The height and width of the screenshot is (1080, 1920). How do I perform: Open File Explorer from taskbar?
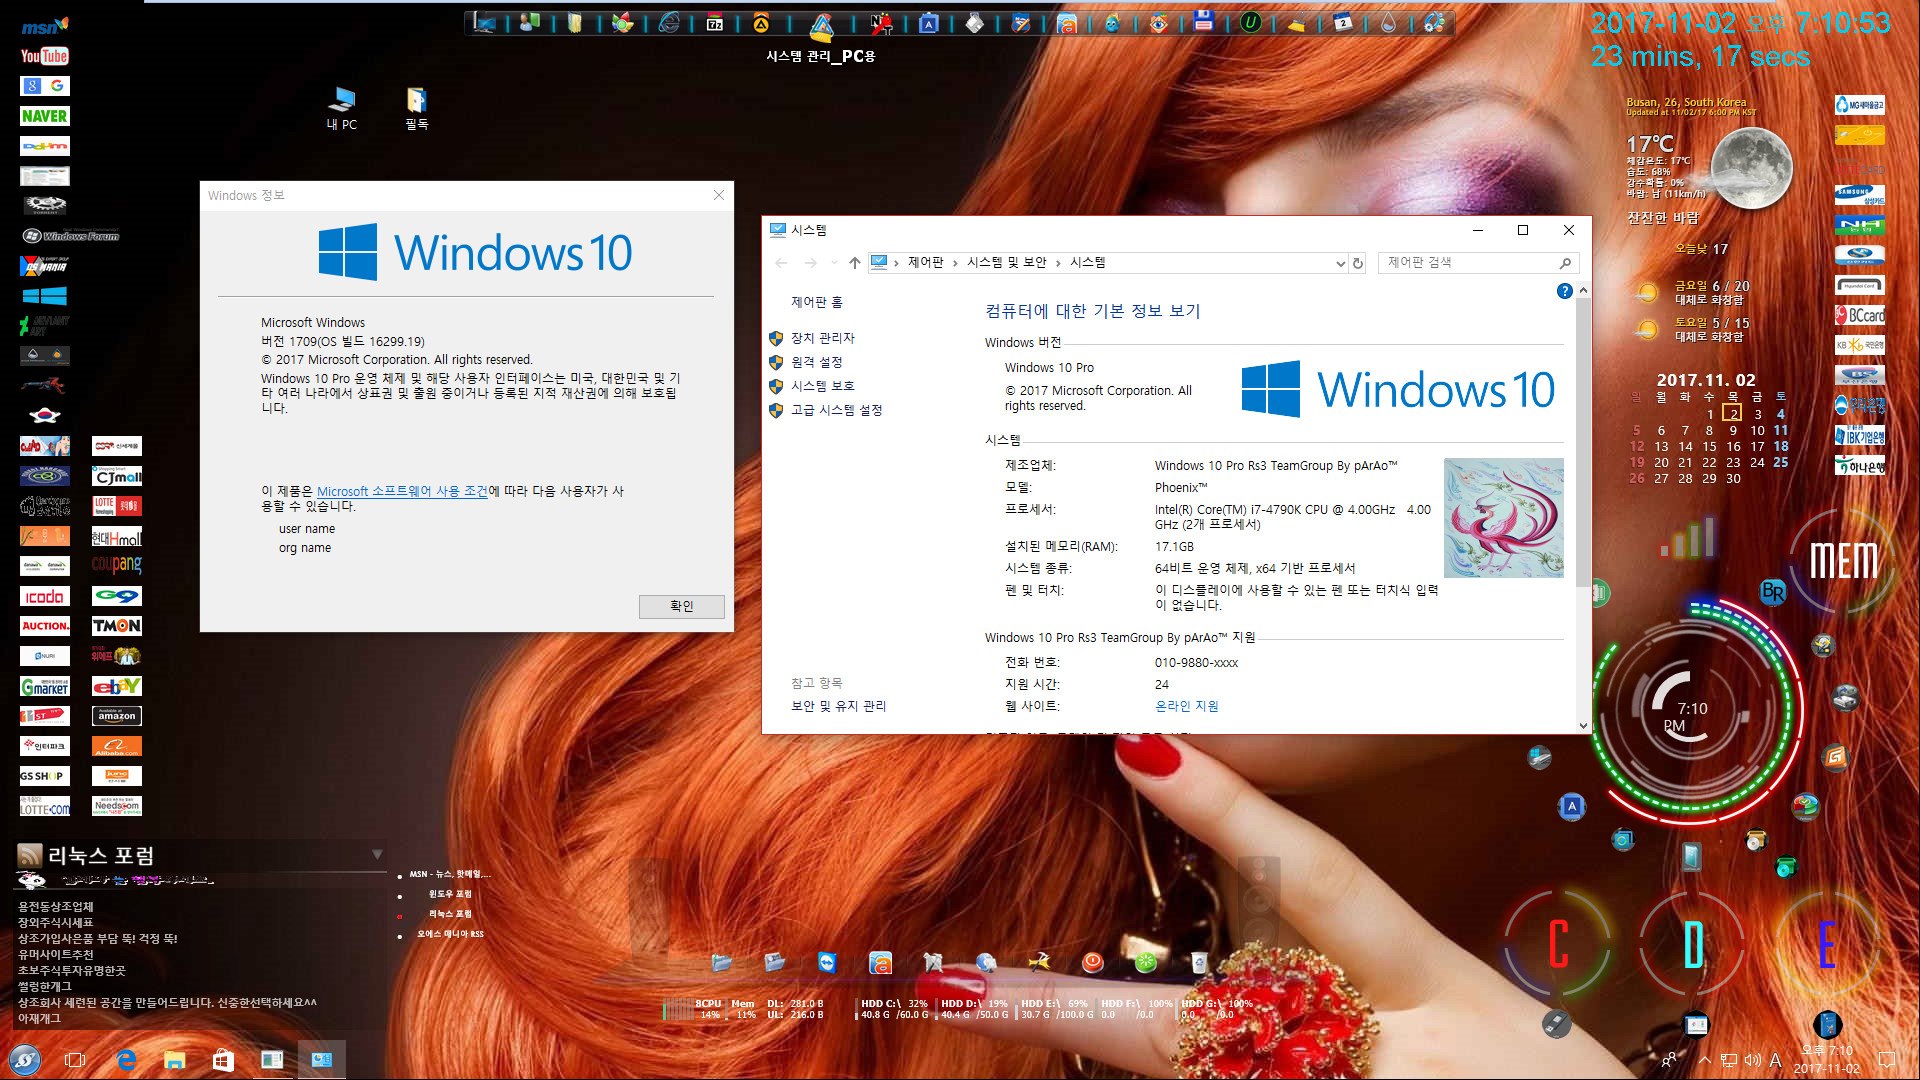click(x=175, y=1060)
